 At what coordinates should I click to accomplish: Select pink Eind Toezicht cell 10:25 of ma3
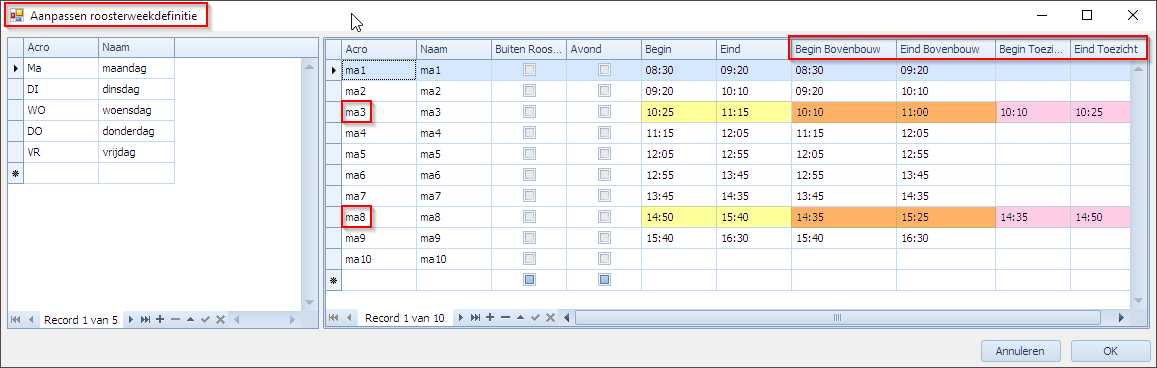click(1100, 112)
